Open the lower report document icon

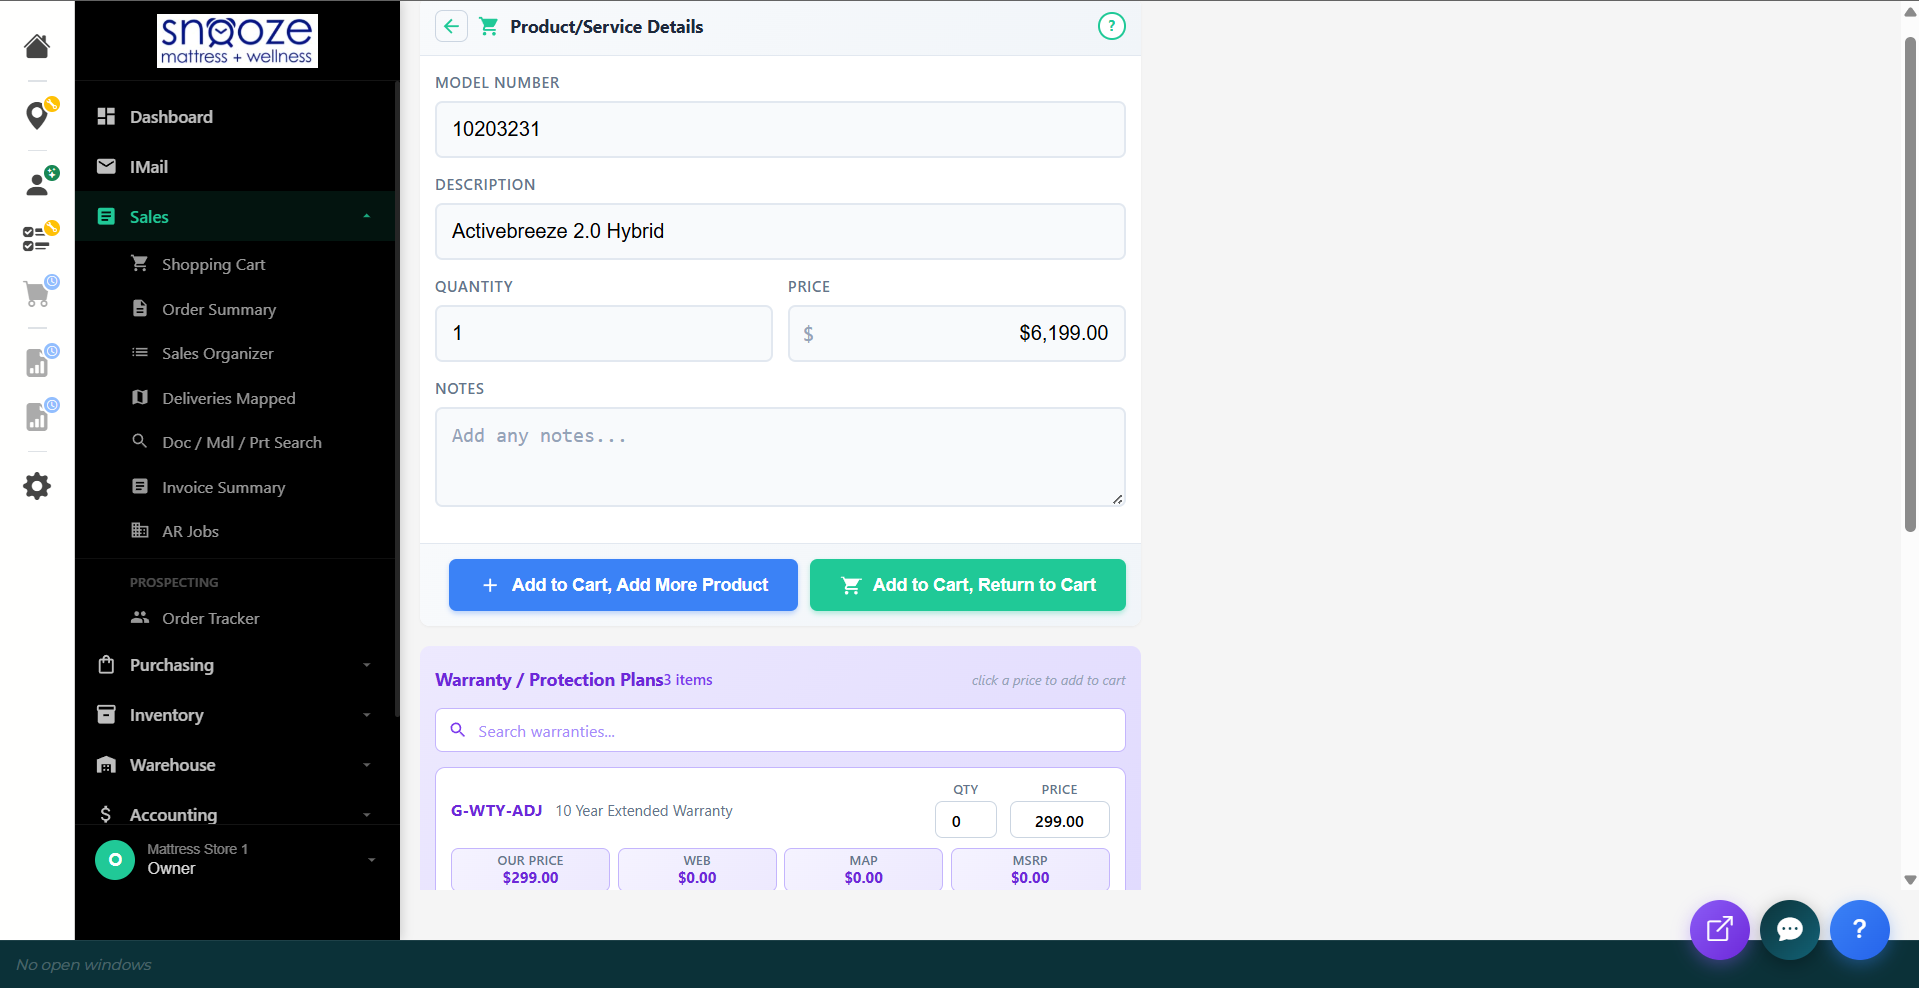click(x=38, y=415)
